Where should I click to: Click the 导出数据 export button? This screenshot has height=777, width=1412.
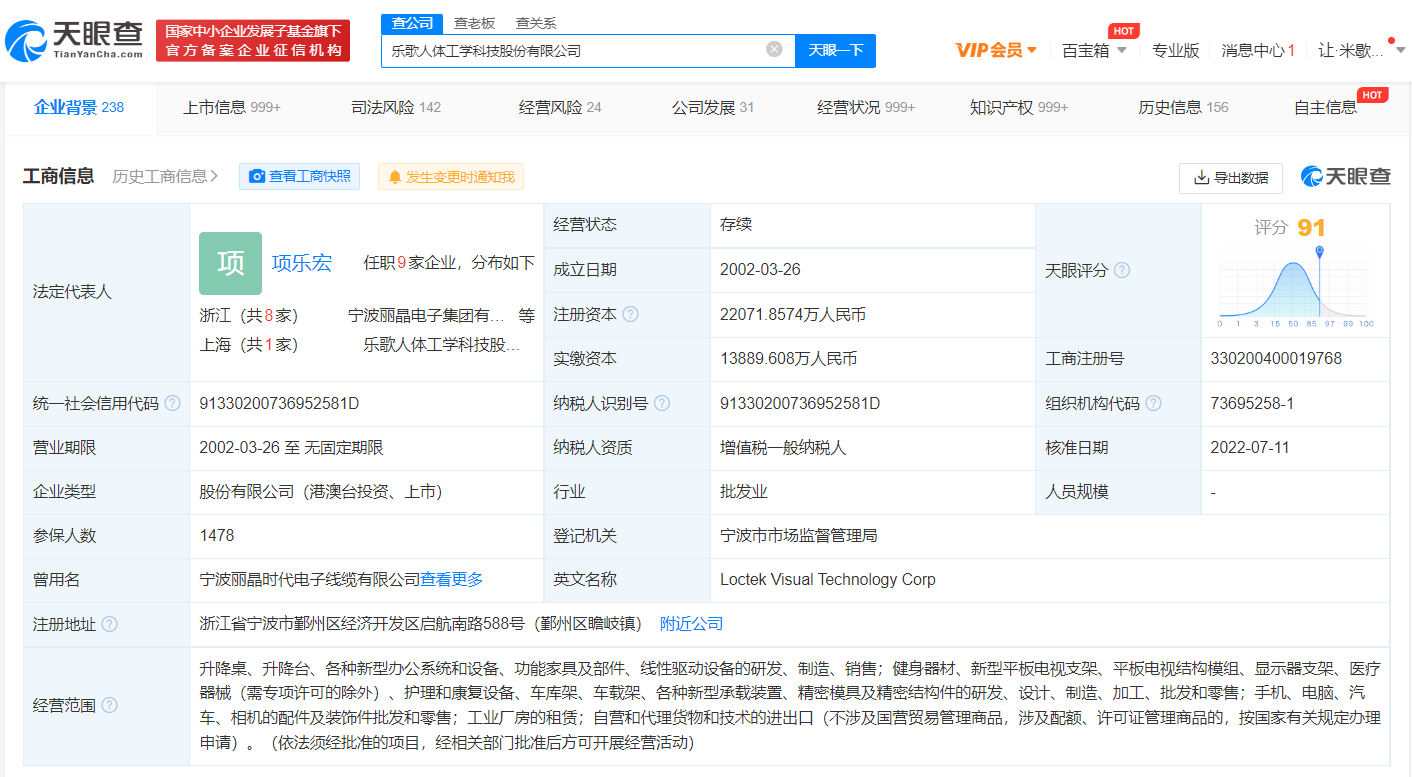pyautogui.click(x=1231, y=178)
